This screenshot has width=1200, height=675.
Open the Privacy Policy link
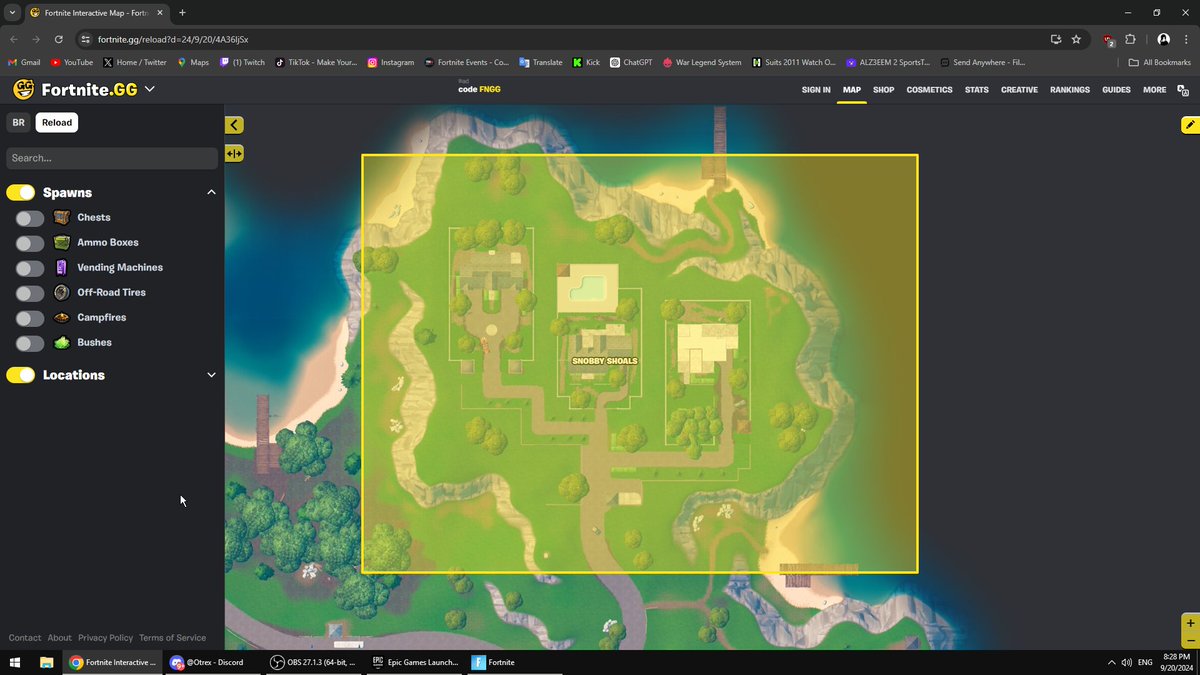tap(105, 638)
